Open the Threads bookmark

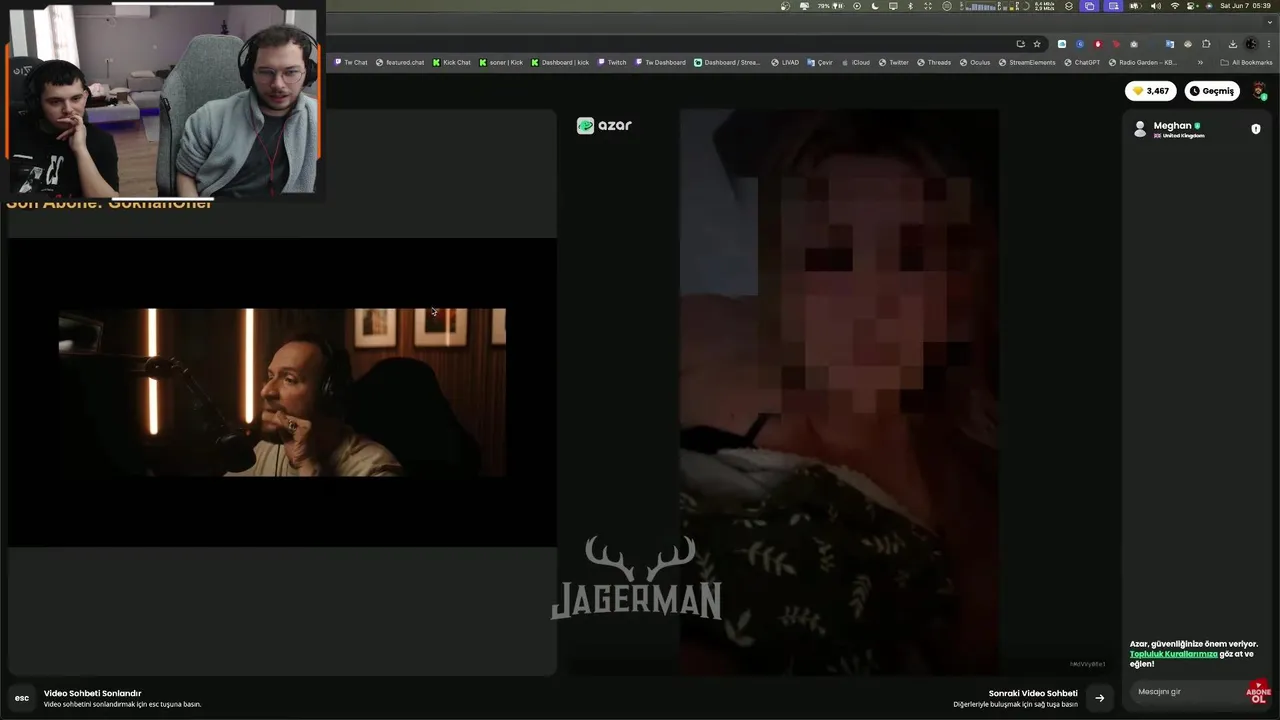tap(934, 62)
